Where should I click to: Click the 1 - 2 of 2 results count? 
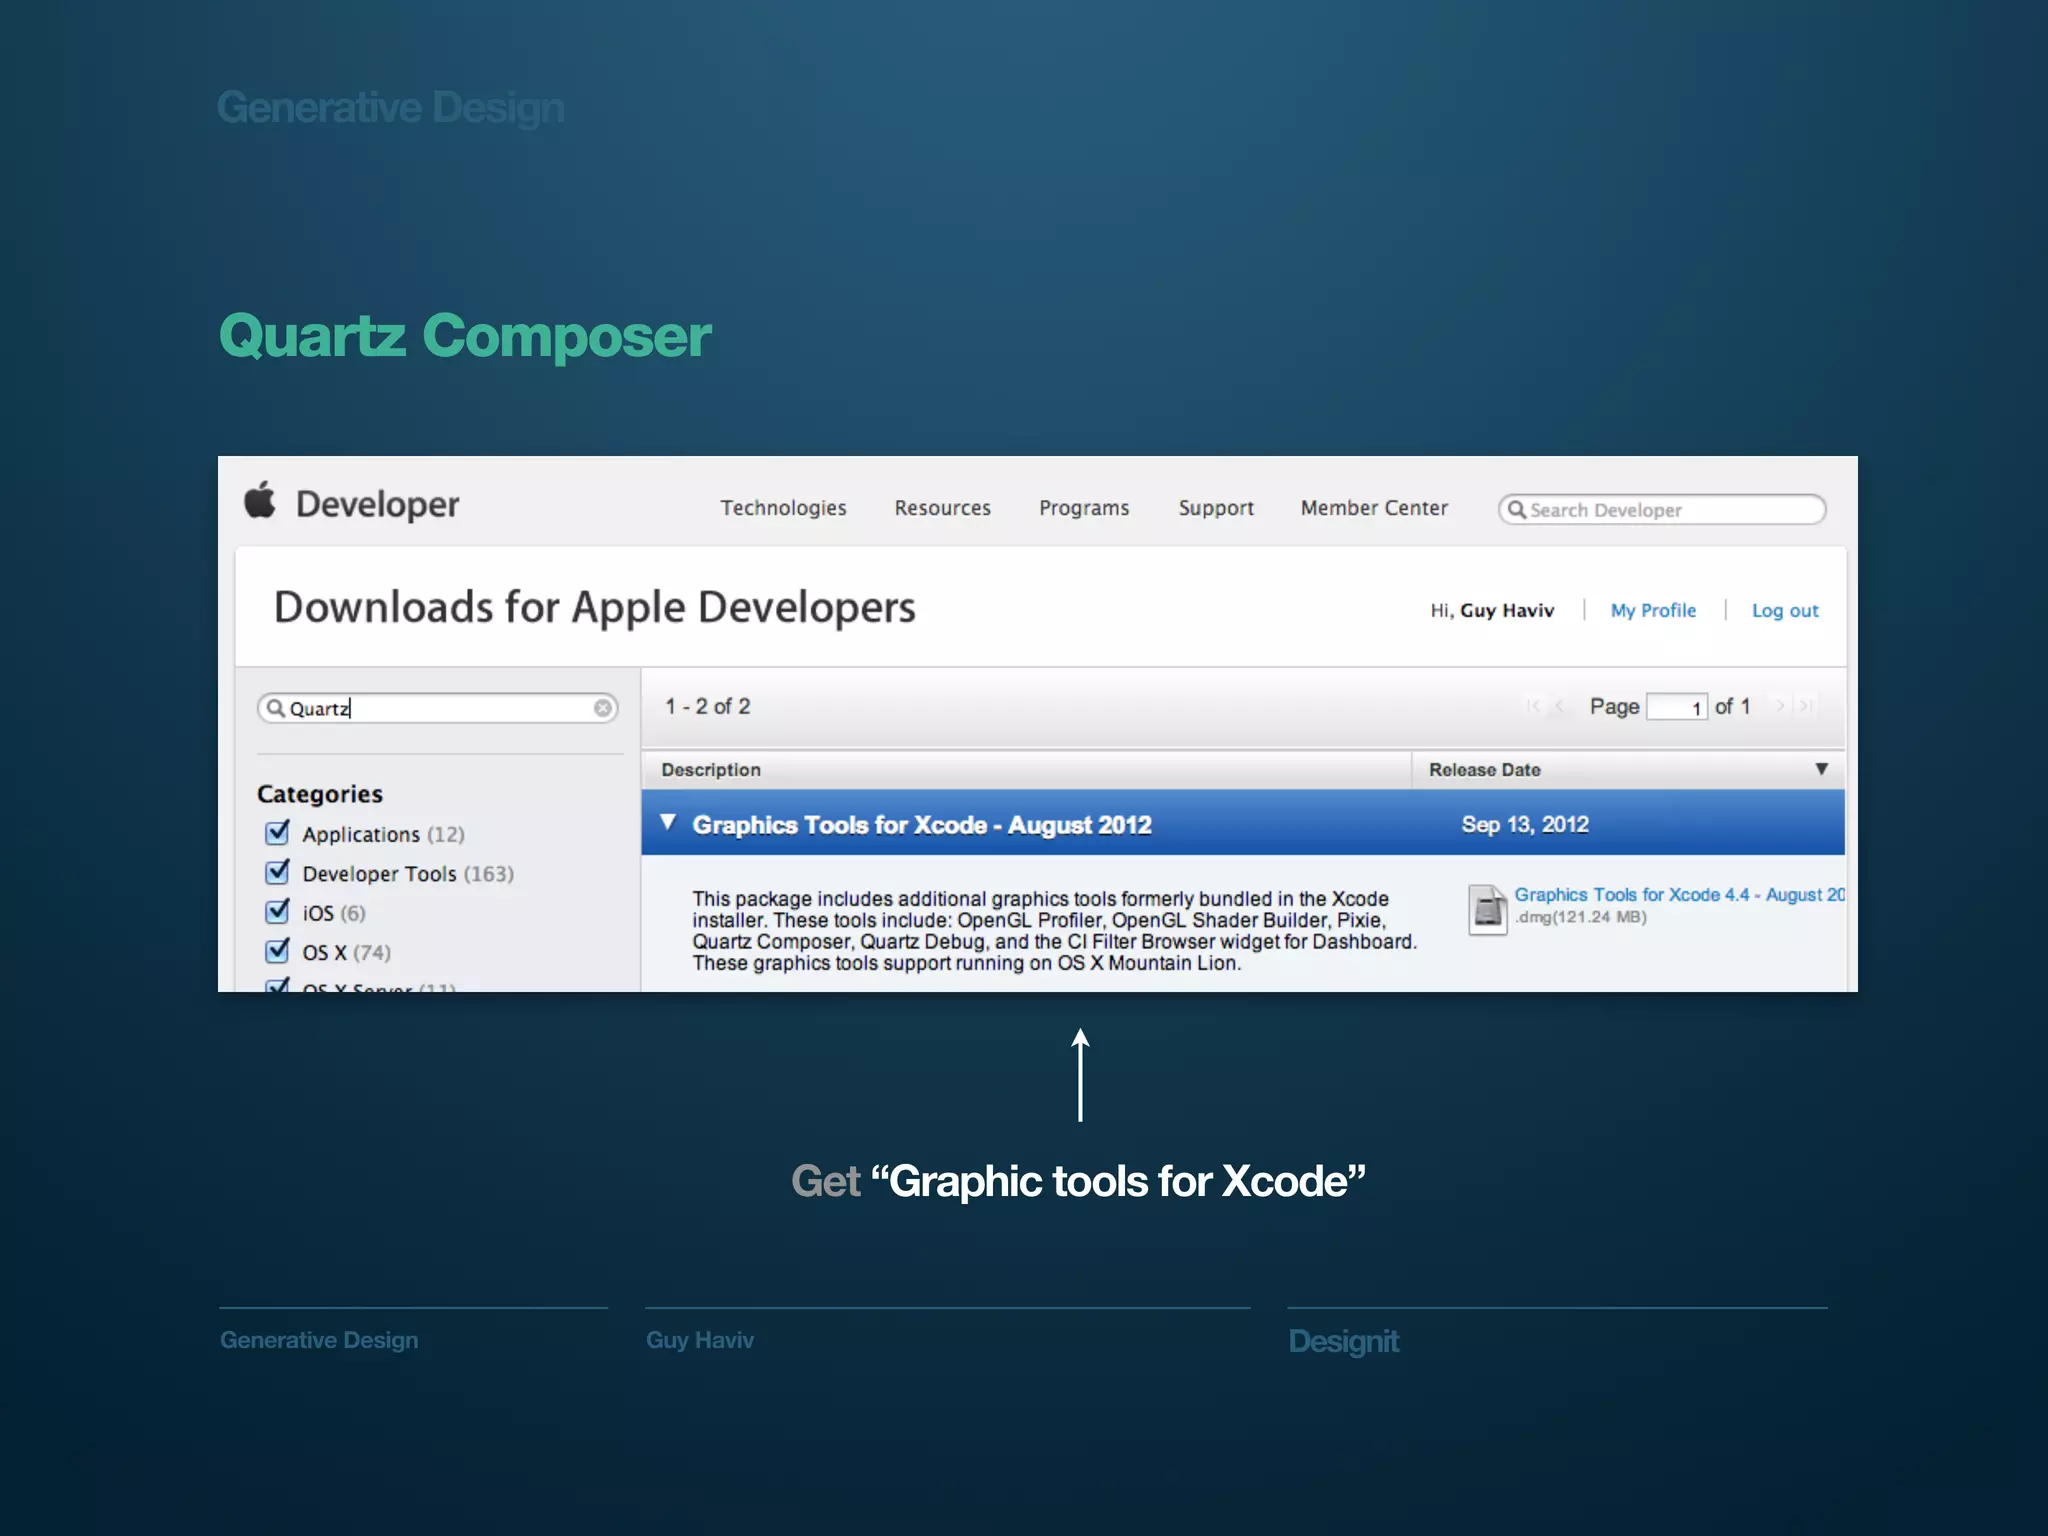(708, 706)
